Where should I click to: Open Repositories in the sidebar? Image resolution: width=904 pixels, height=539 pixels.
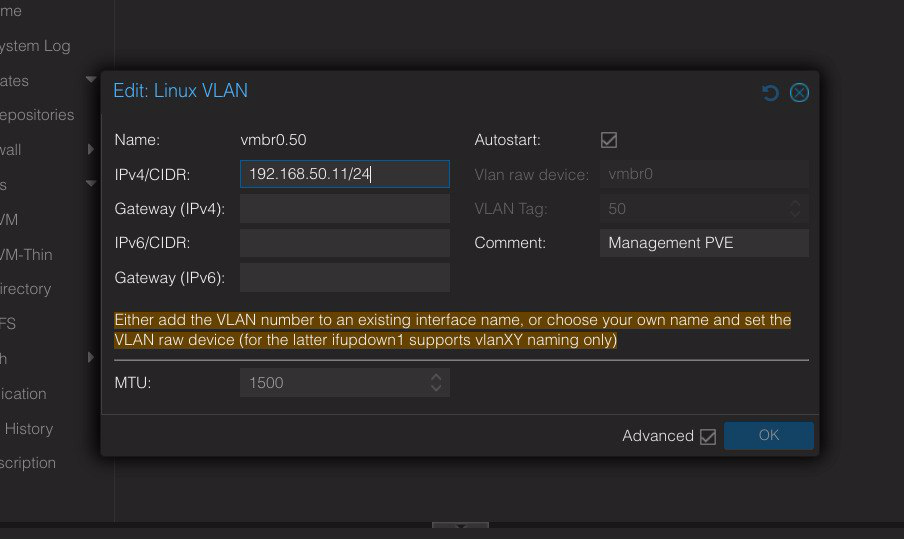tap(37, 115)
